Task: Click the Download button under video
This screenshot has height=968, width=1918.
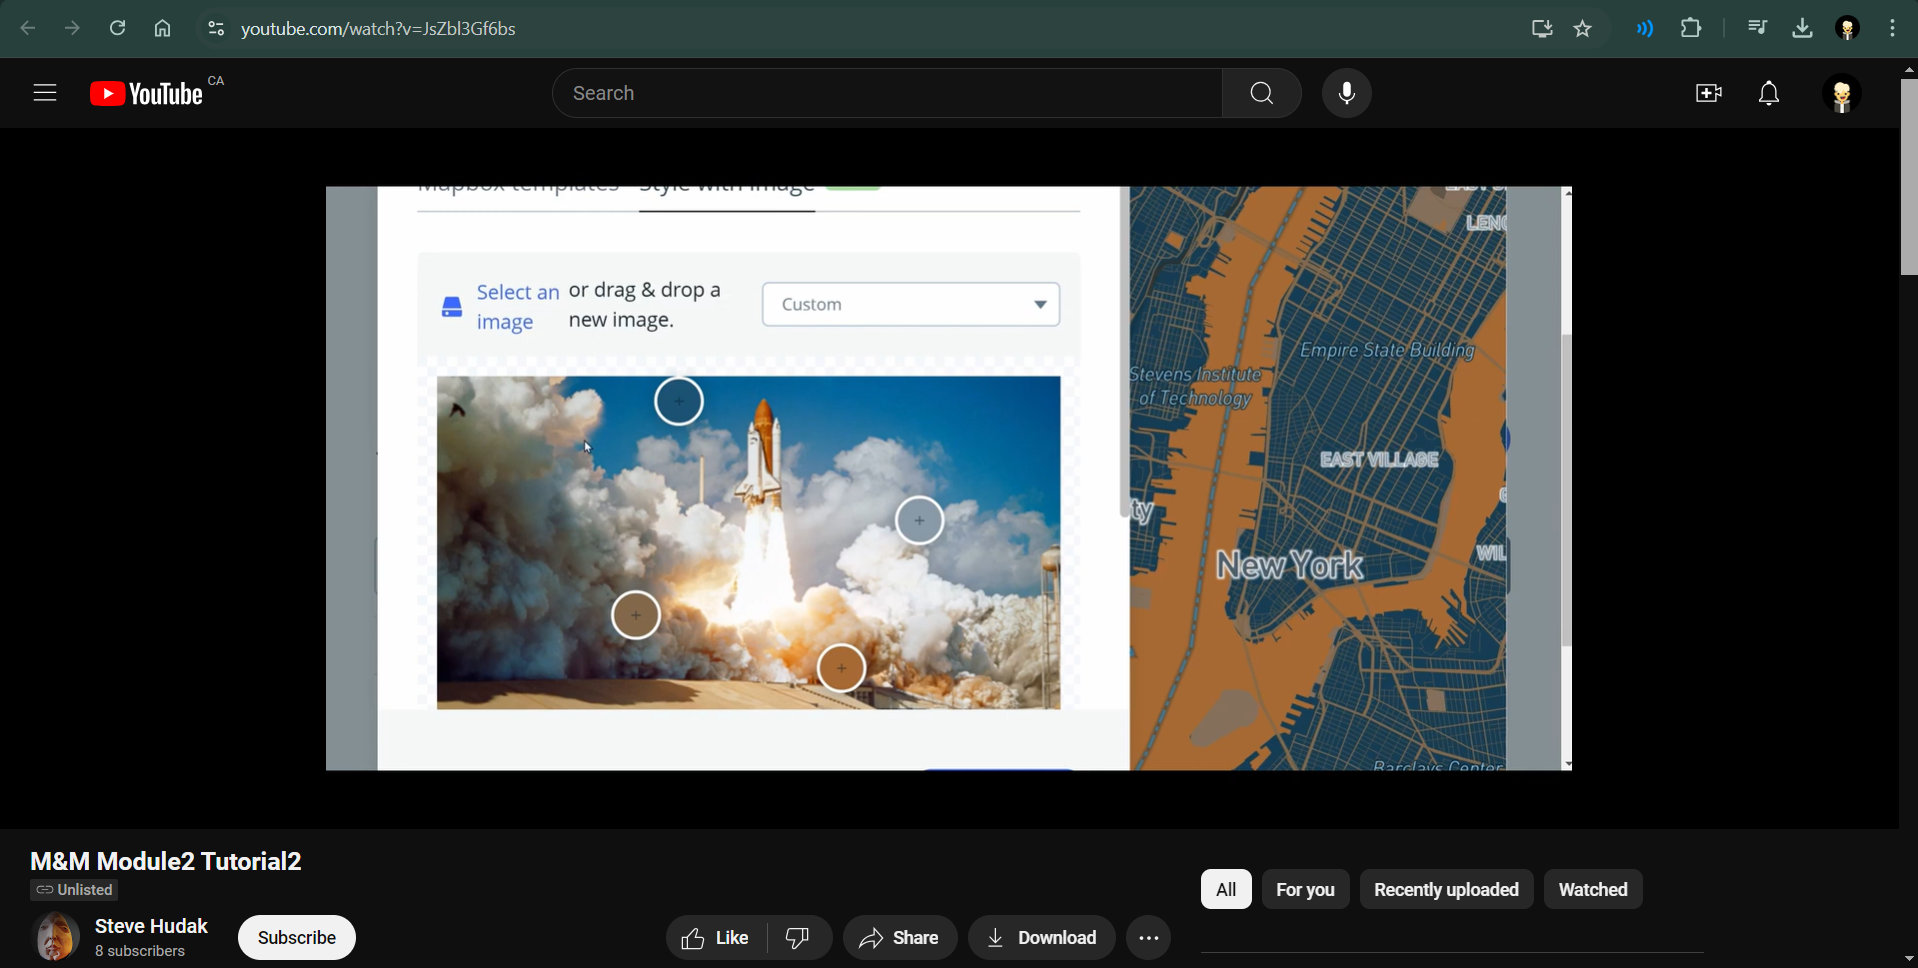Action: 1041,938
